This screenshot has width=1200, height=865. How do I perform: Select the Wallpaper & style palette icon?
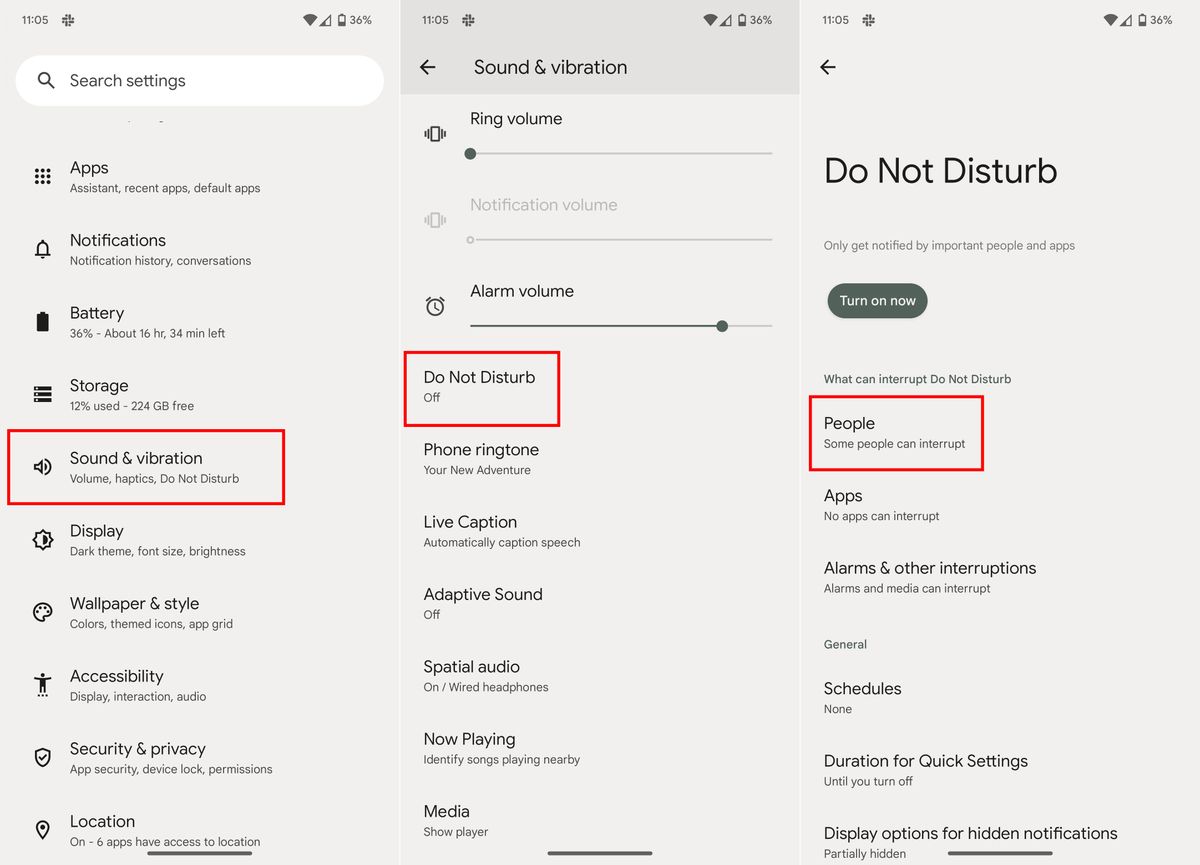42,612
